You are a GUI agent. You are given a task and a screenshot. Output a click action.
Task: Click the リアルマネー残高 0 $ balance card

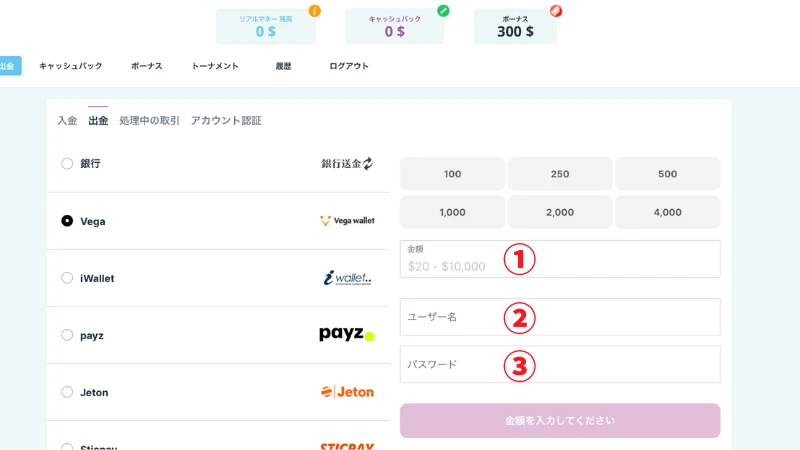pyautogui.click(x=266, y=26)
